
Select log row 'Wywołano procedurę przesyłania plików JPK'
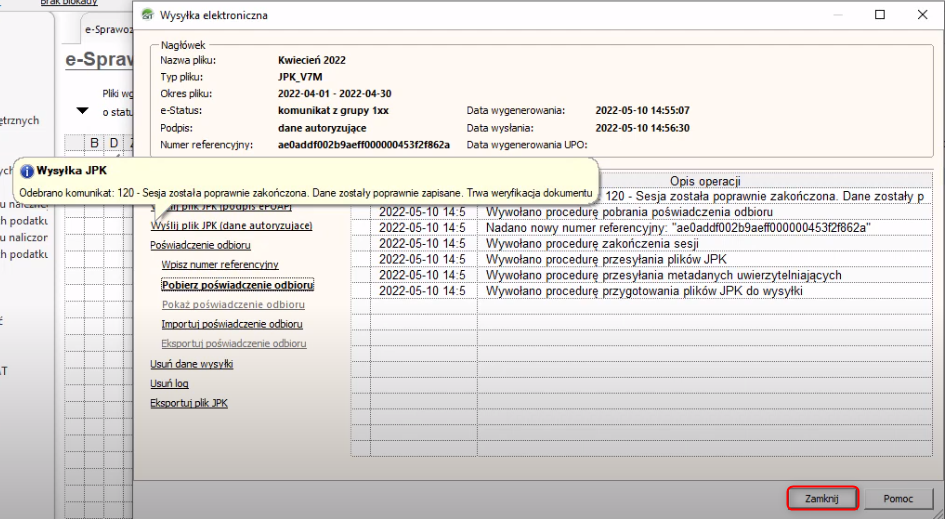click(641, 259)
